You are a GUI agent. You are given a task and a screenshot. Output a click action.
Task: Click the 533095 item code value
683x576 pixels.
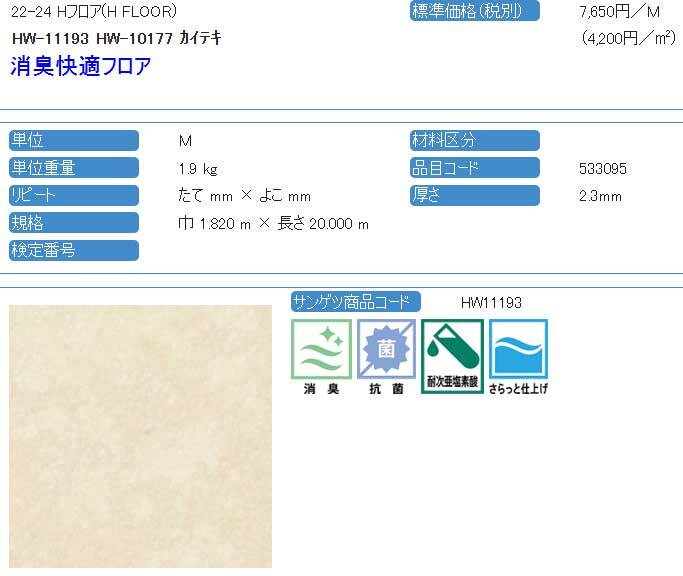point(603,169)
